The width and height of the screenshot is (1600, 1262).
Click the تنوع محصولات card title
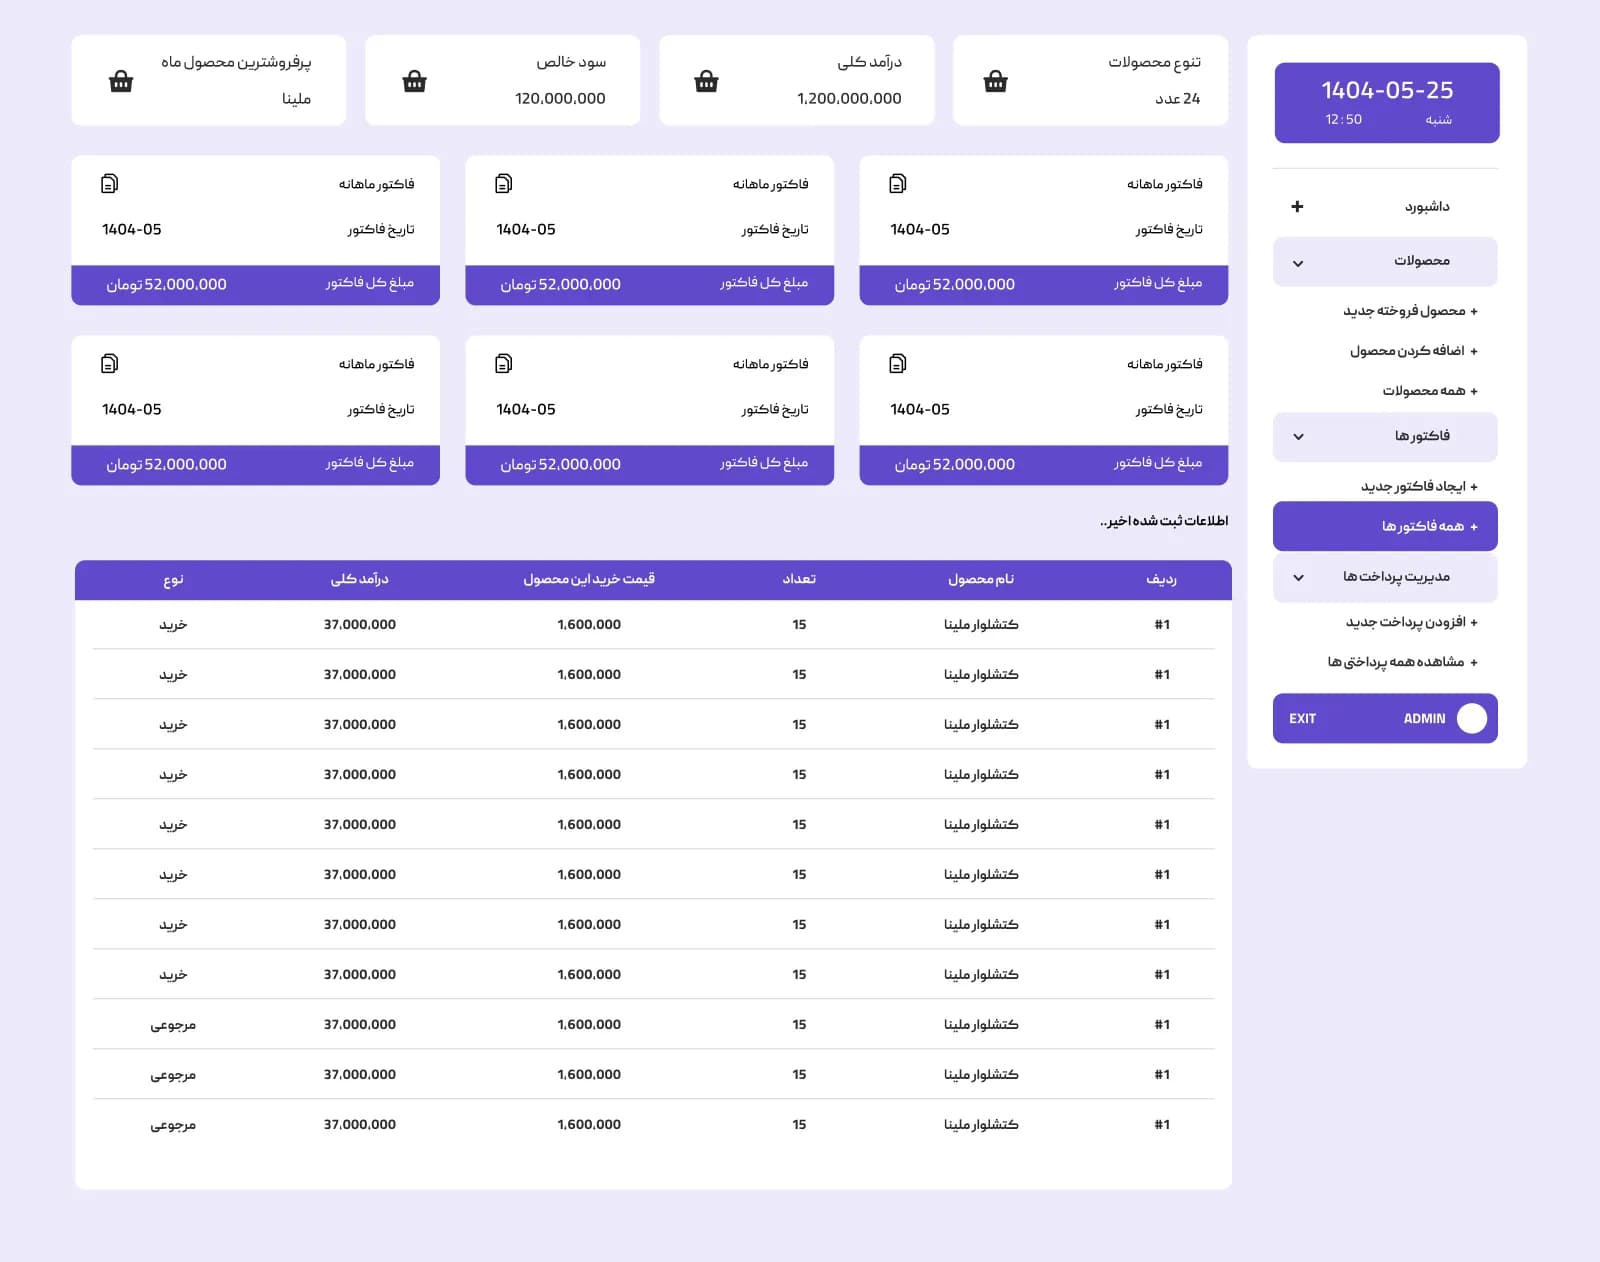1154,62
